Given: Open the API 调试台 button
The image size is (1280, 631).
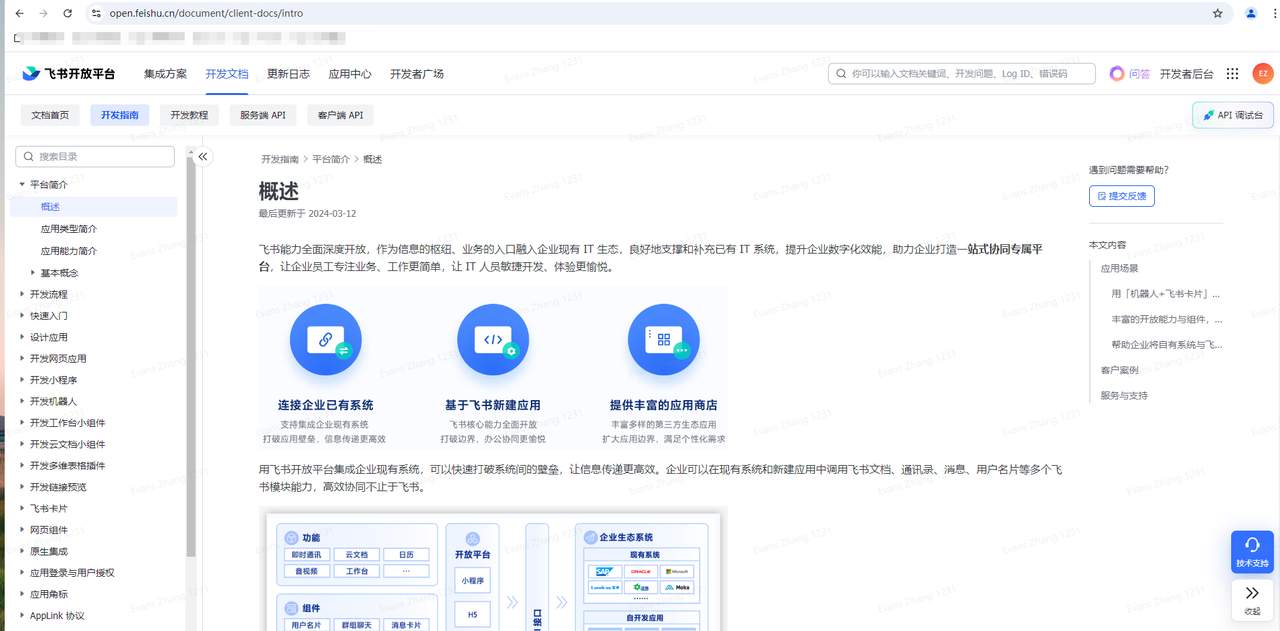Looking at the screenshot, I should (1233, 115).
